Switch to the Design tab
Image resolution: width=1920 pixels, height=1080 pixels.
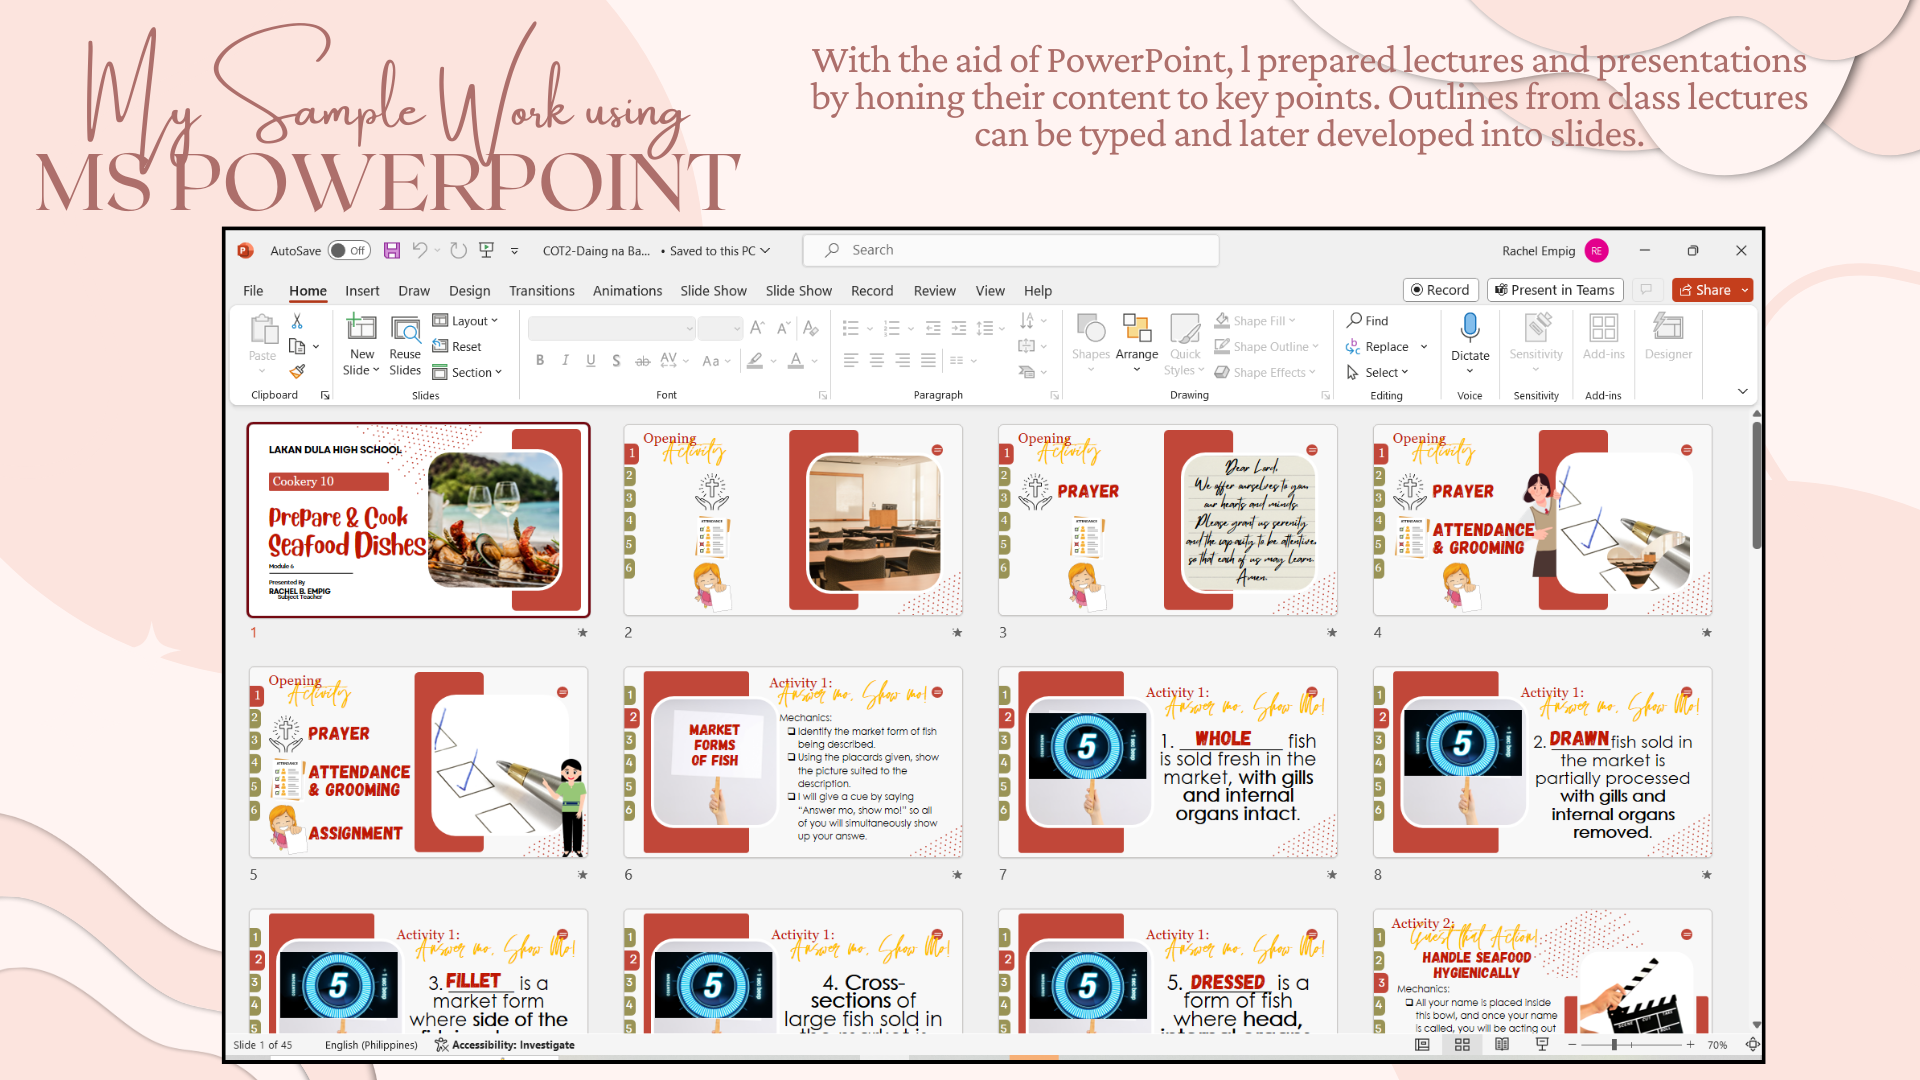point(469,291)
